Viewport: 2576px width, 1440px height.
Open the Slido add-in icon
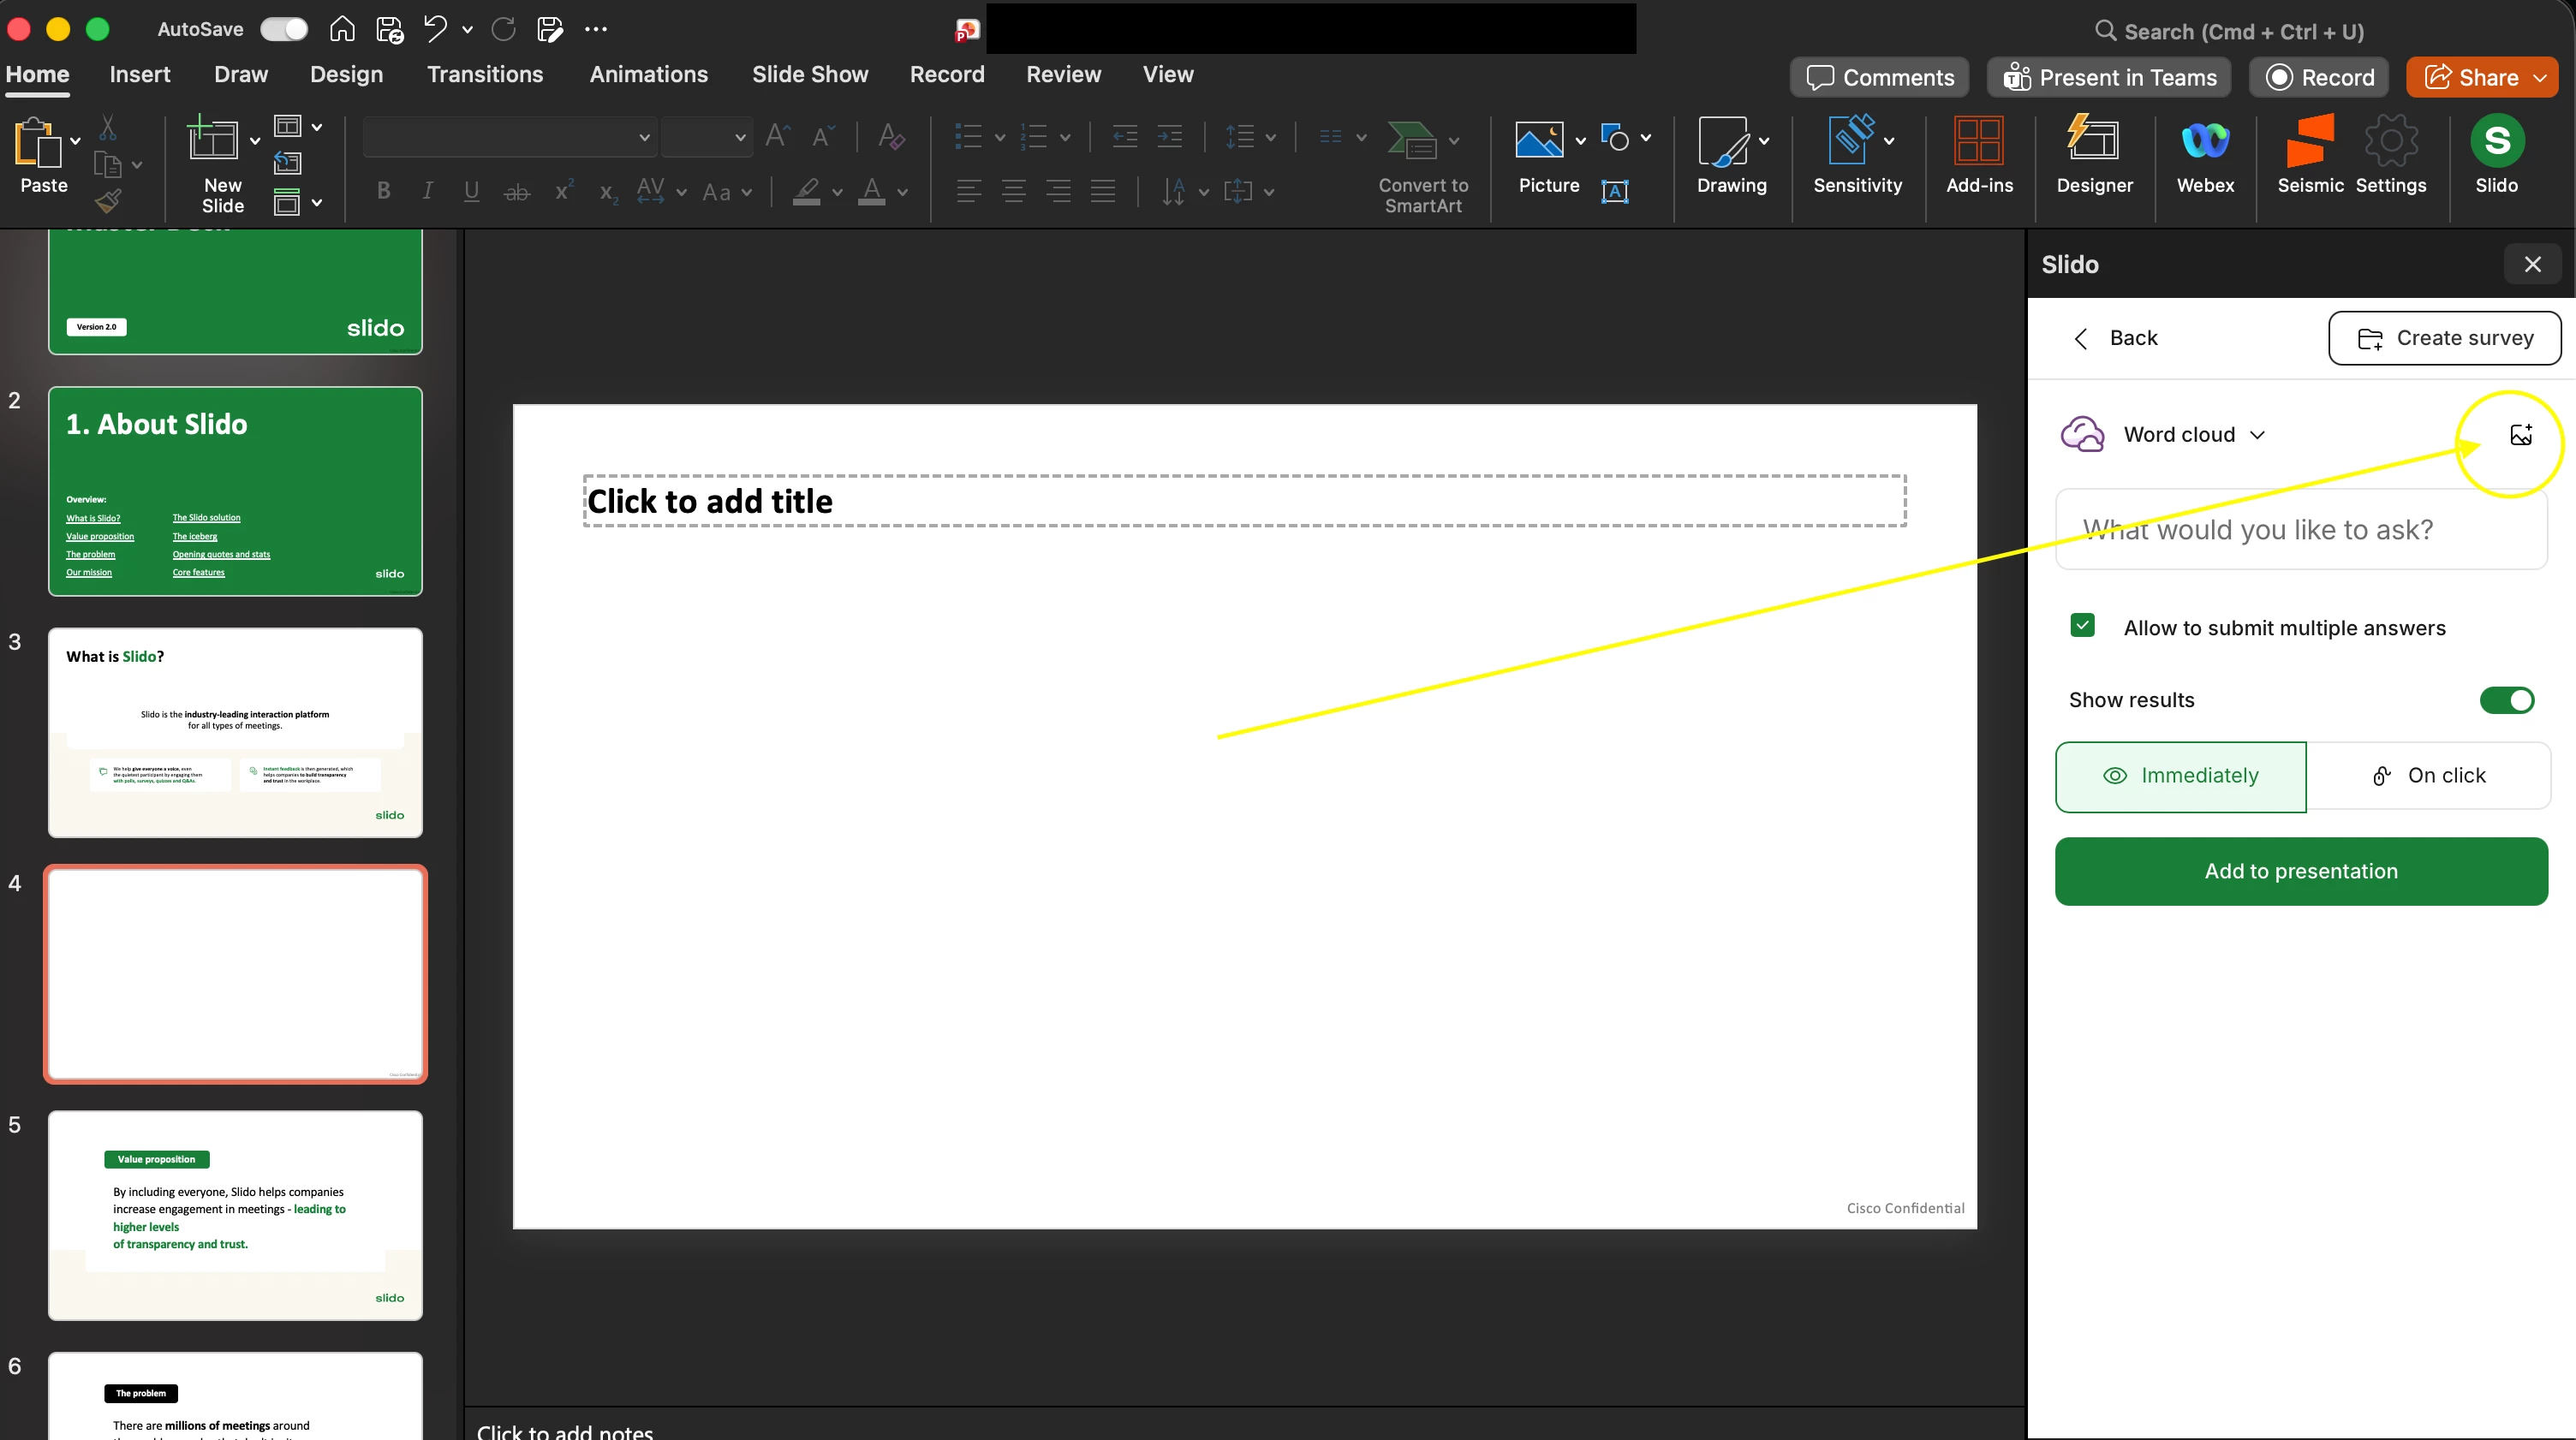2496,142
